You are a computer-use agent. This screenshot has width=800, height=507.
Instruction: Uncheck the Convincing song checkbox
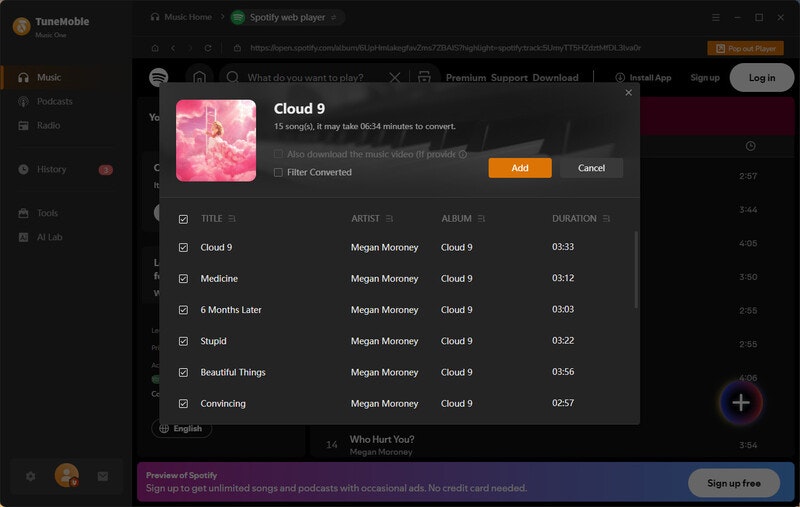(183, 403)
